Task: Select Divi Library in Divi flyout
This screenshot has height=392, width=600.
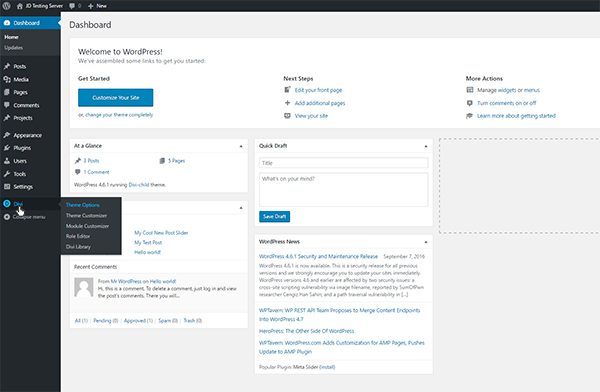Action: pos(78,247)
